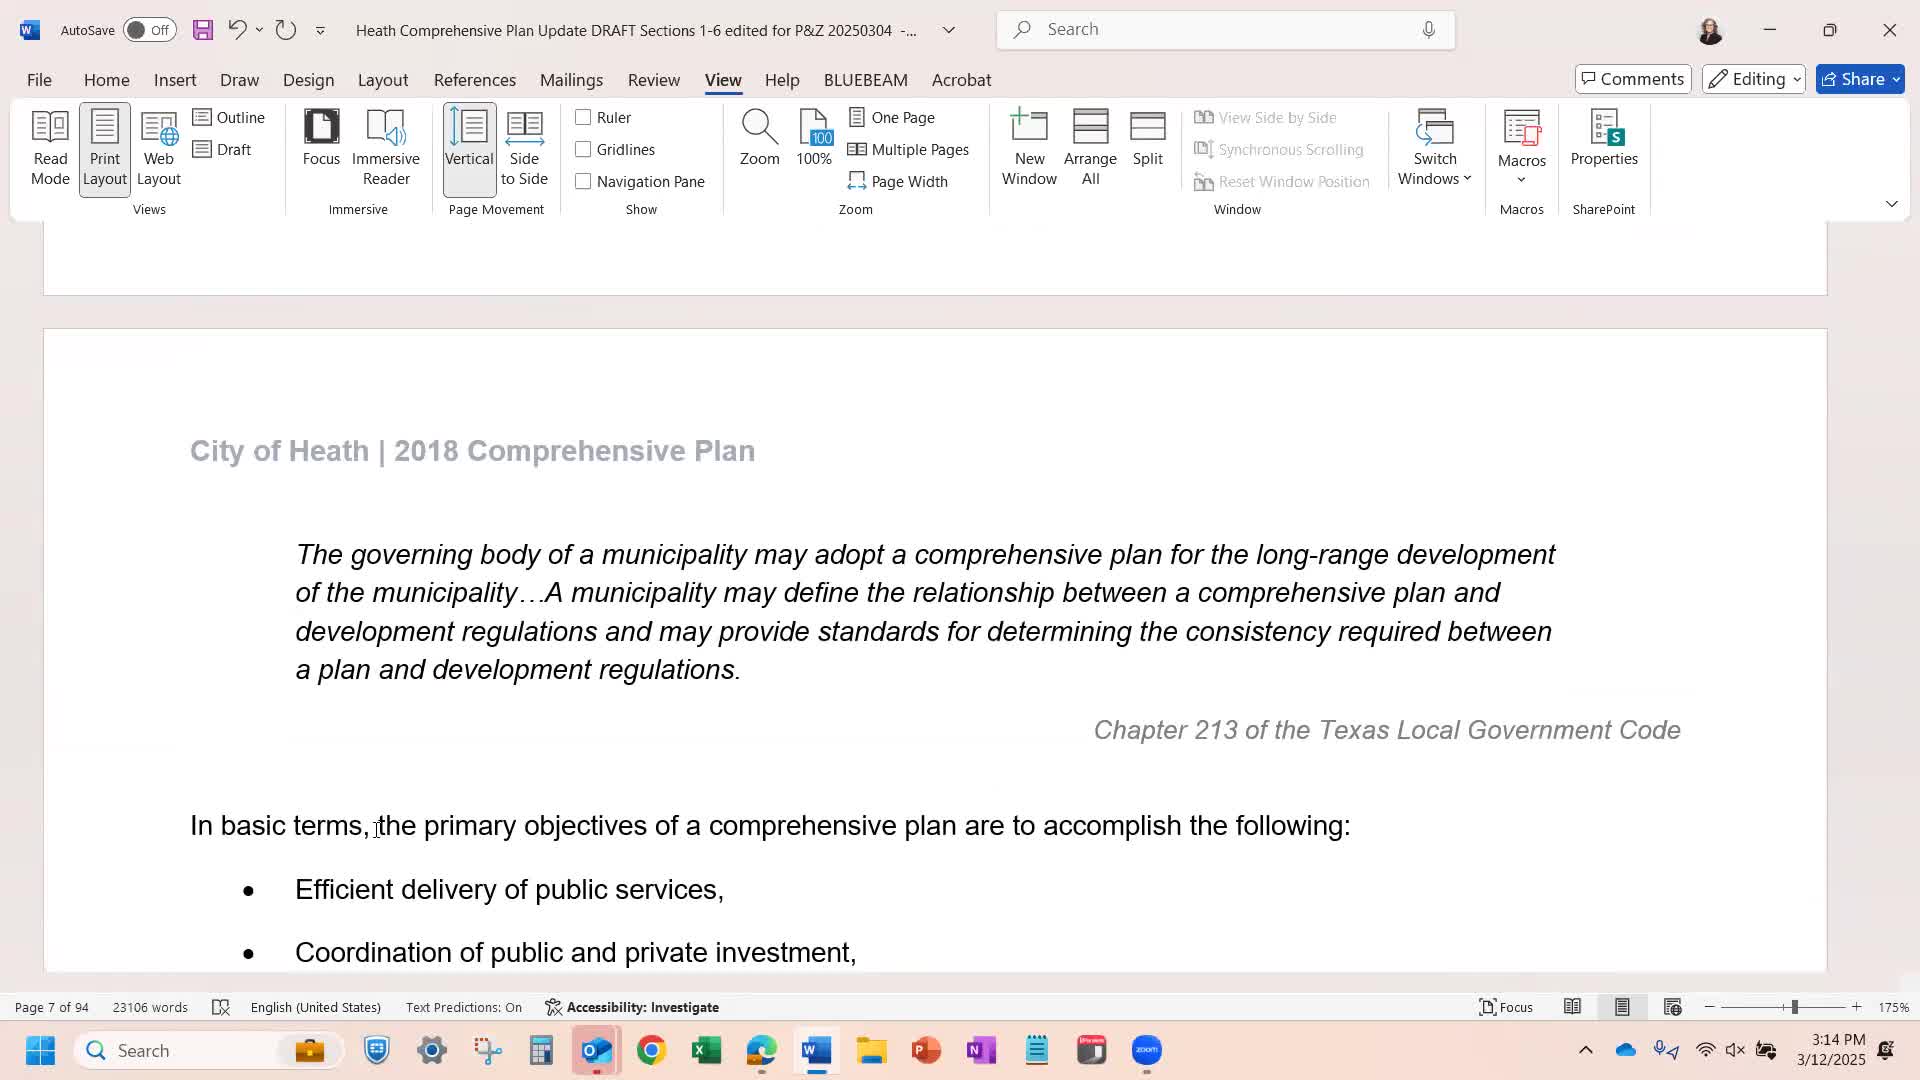Click the Save icon in title bar
This screenshot has width=1920, height=1080.
click(x=203, y=30)
